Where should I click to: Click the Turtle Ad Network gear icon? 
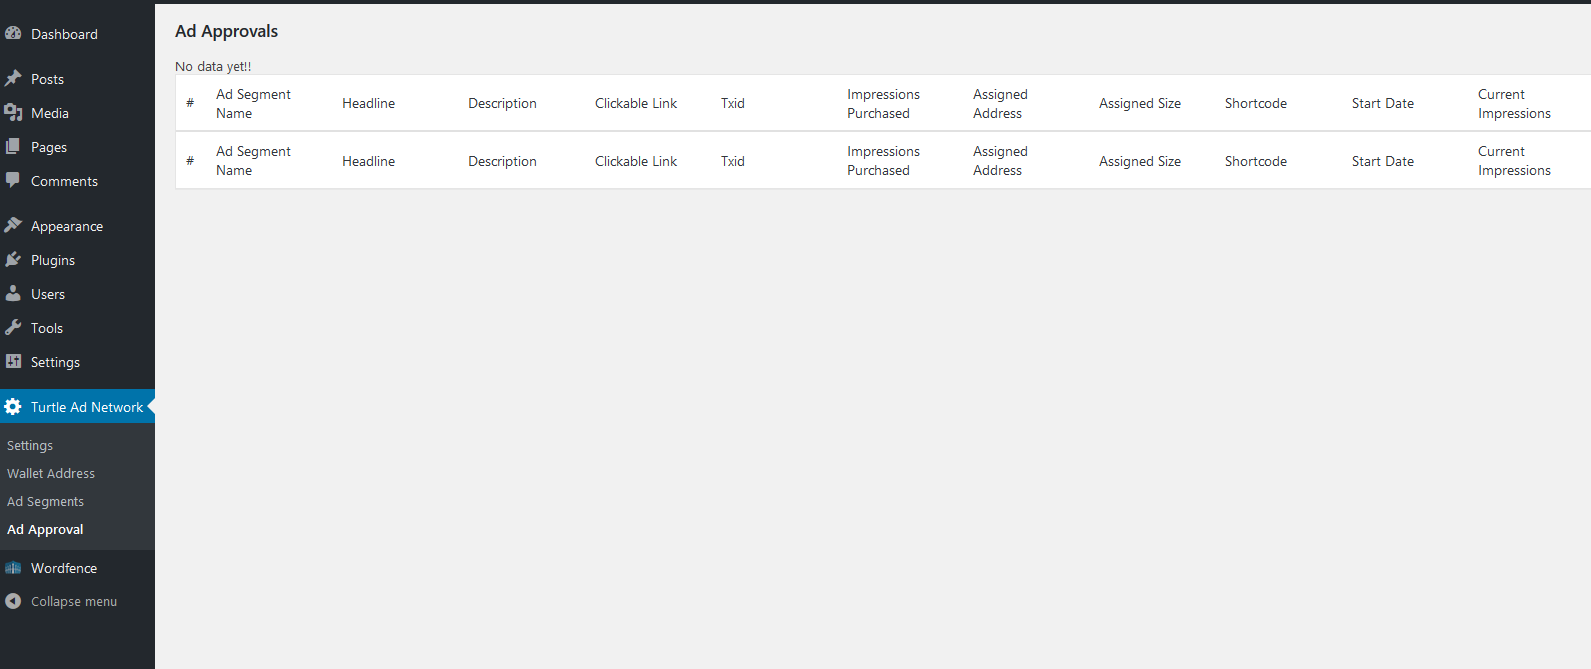[13, 406]
